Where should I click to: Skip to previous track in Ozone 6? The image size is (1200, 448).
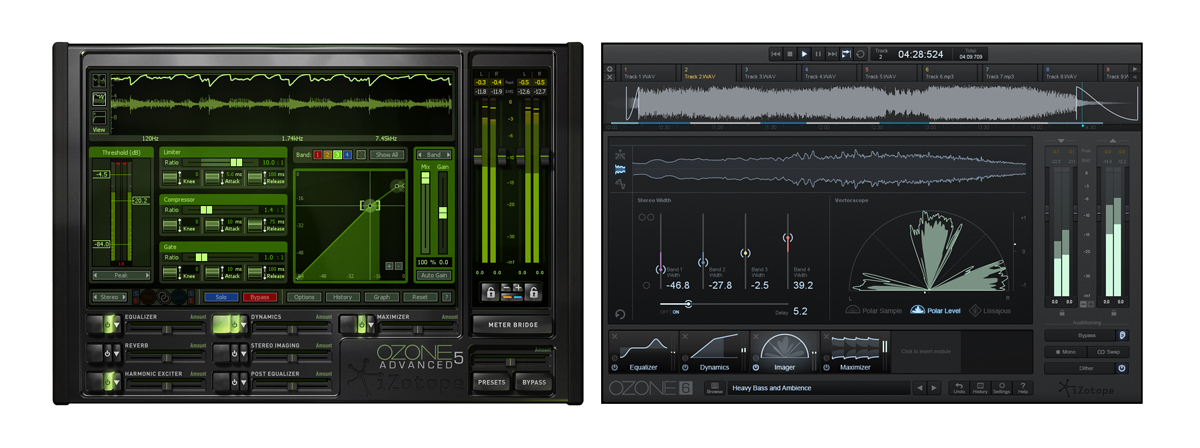[x=775, y=54]
